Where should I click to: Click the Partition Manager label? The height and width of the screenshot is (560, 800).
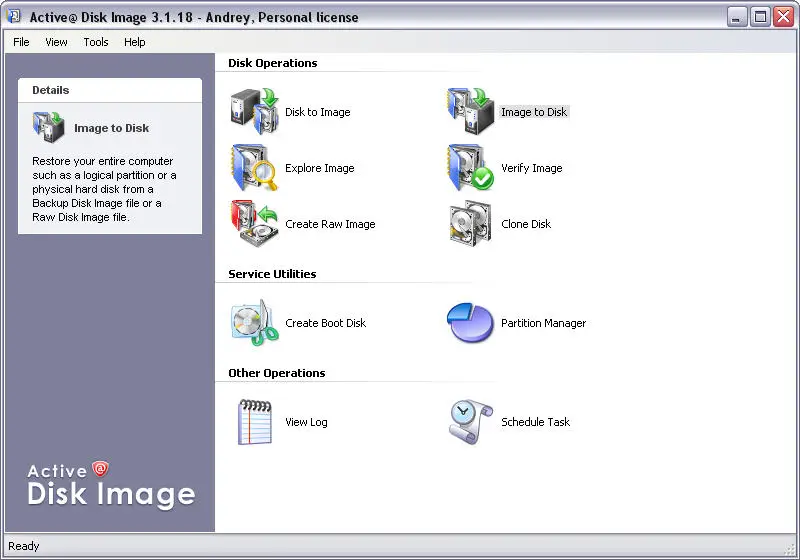[543, 323]
